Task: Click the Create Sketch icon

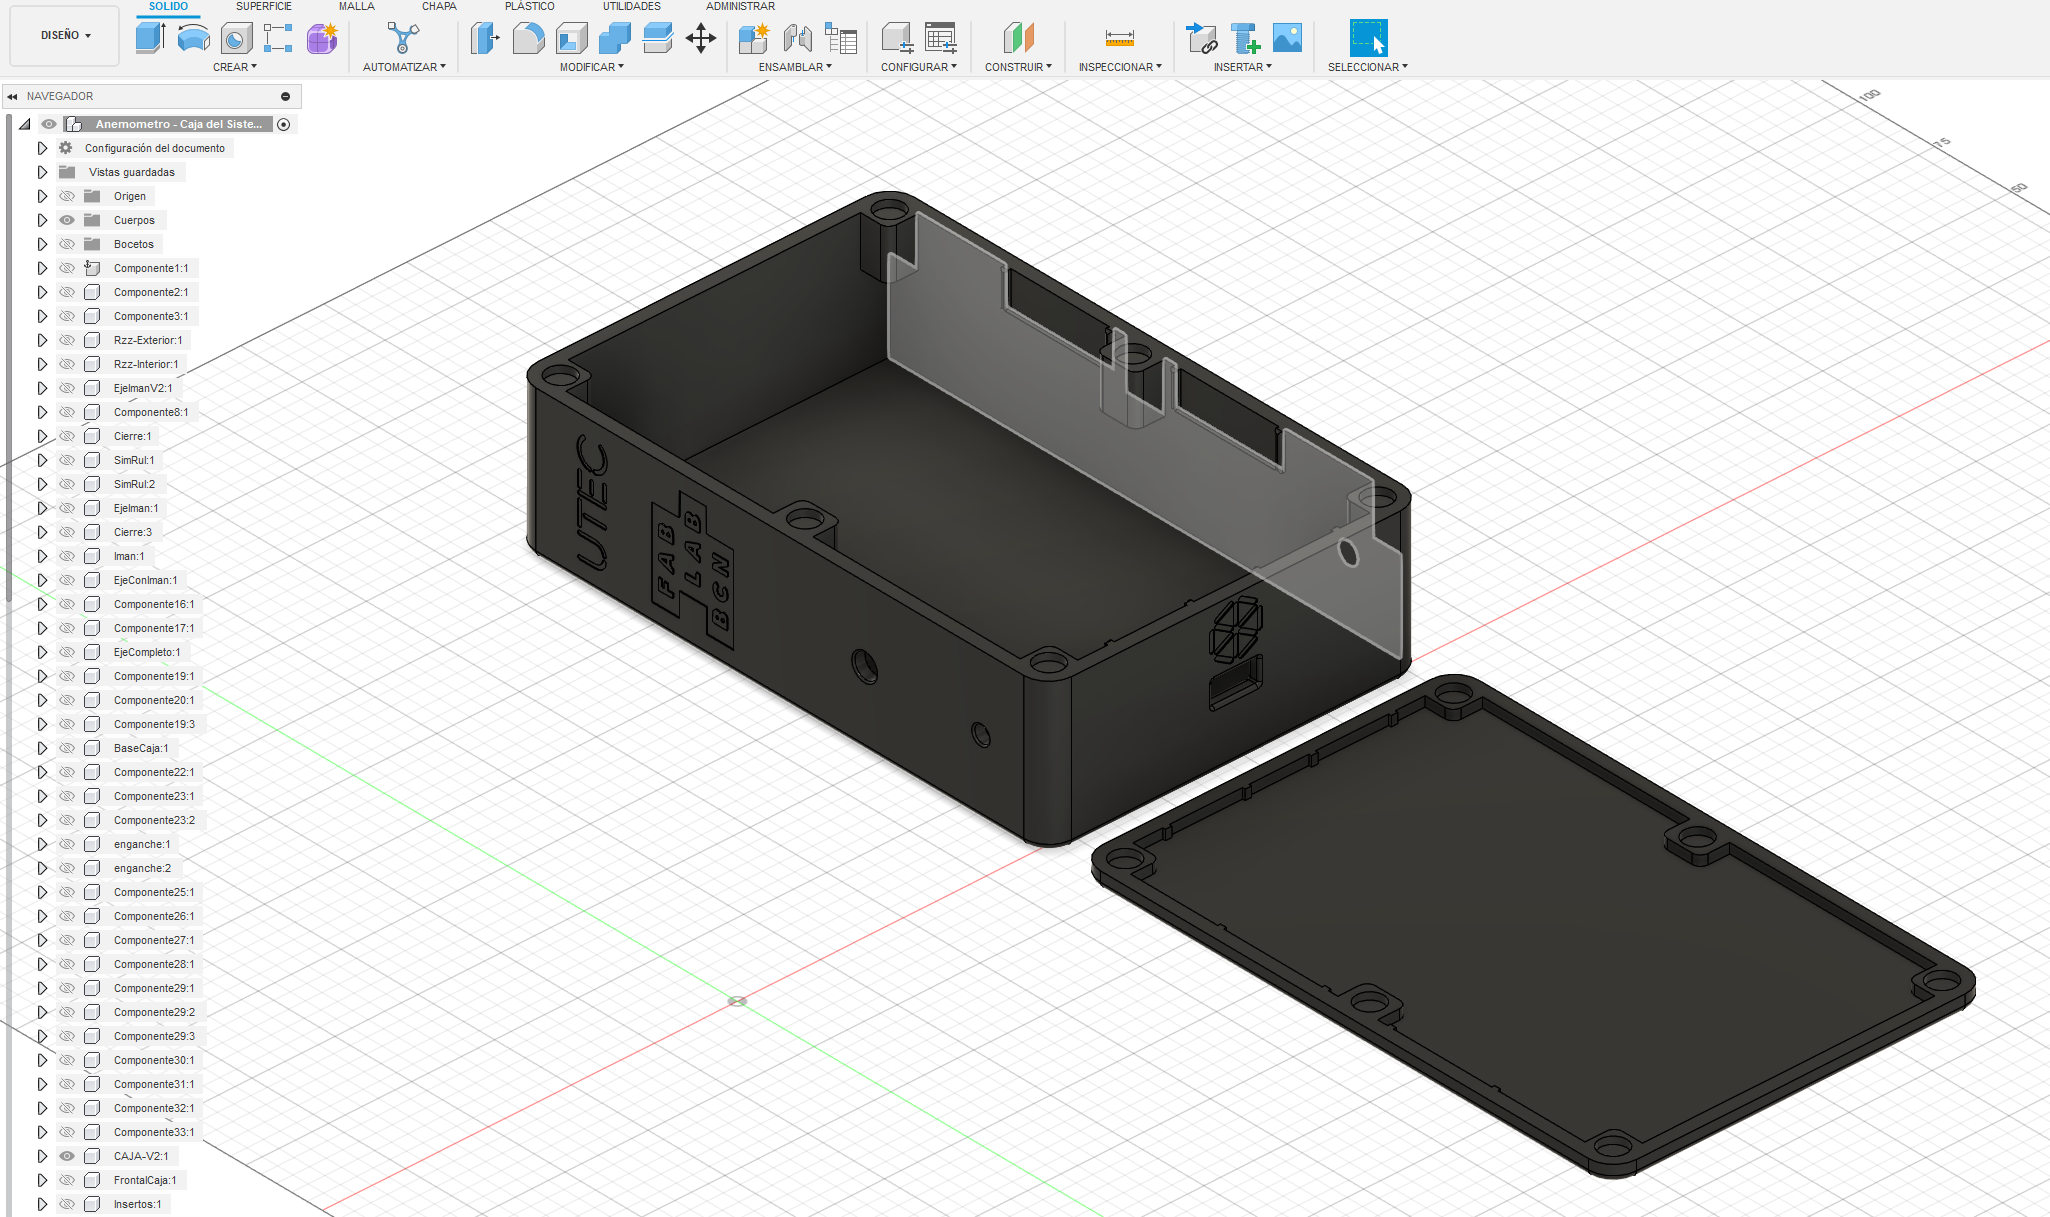Action: tap(278, 38)
